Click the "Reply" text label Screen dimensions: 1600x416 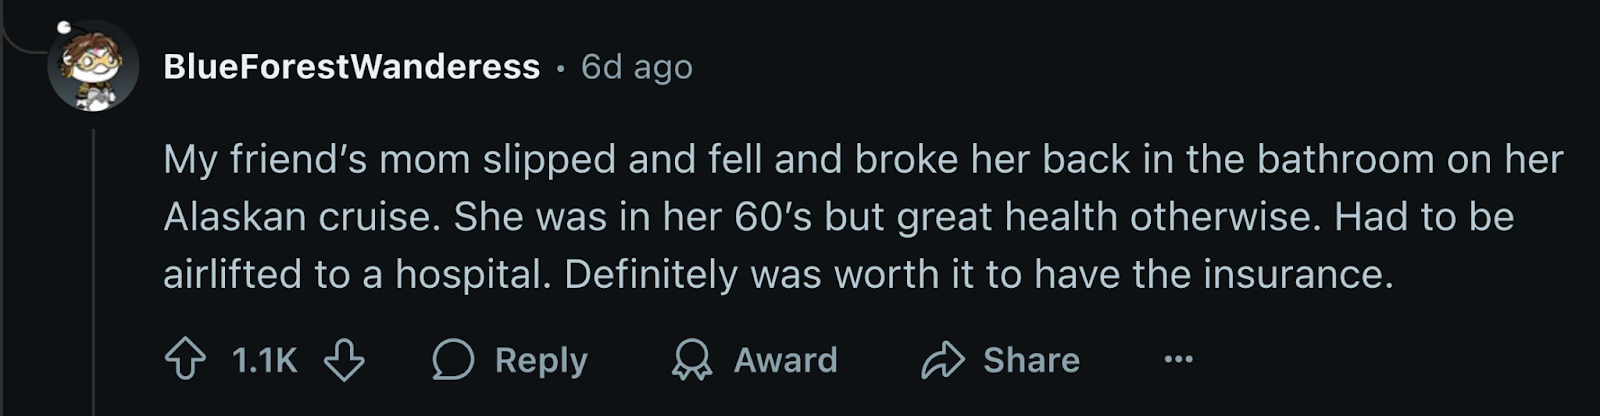coord(541,360)
